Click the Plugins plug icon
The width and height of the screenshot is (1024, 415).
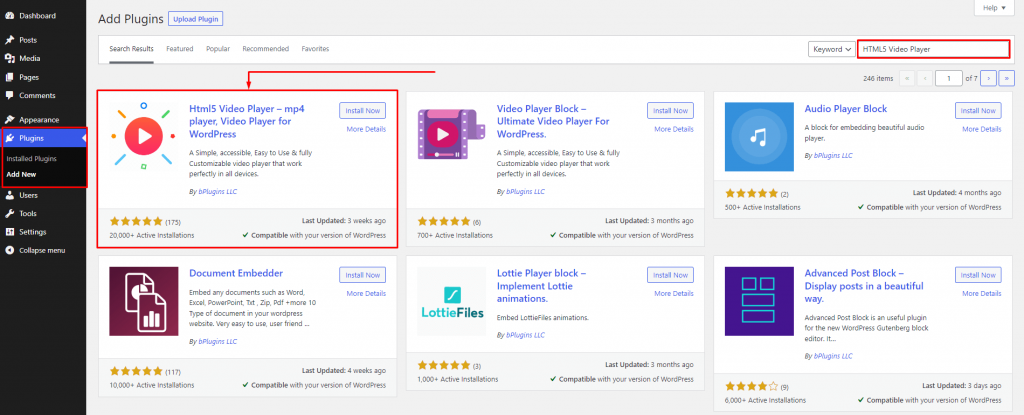(9, 138)
